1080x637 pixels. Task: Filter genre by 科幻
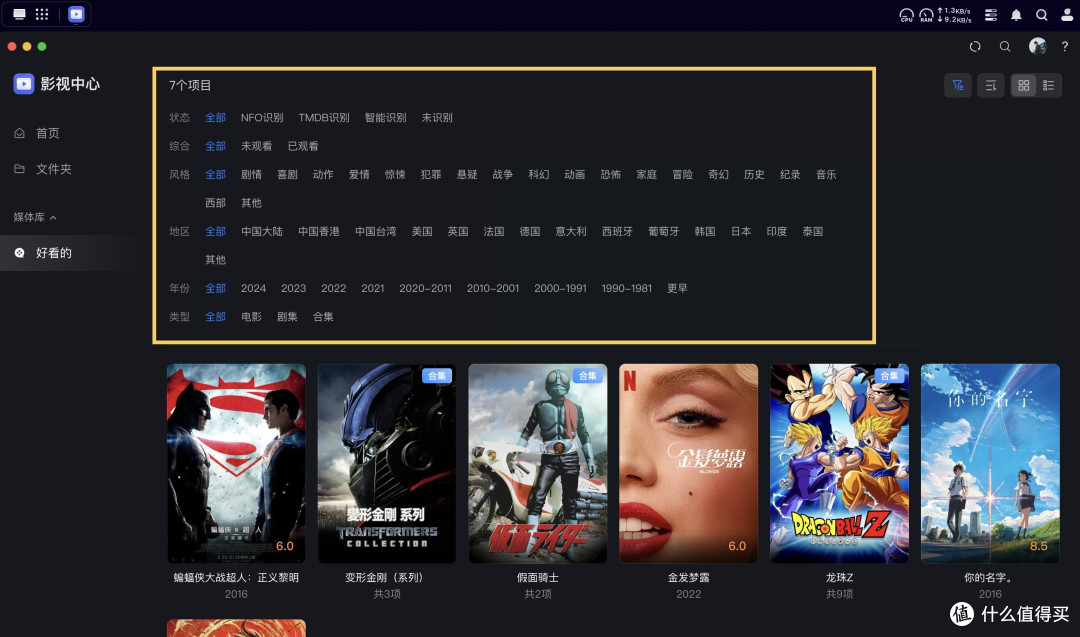pyautogui.click(x=539, y=175)
